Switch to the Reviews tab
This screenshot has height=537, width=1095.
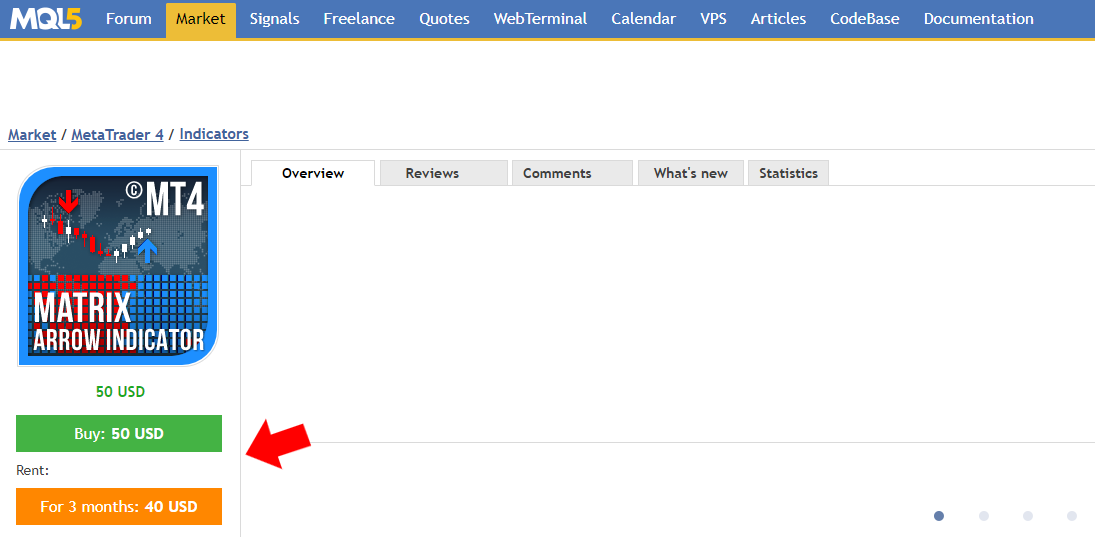[432, 173]
